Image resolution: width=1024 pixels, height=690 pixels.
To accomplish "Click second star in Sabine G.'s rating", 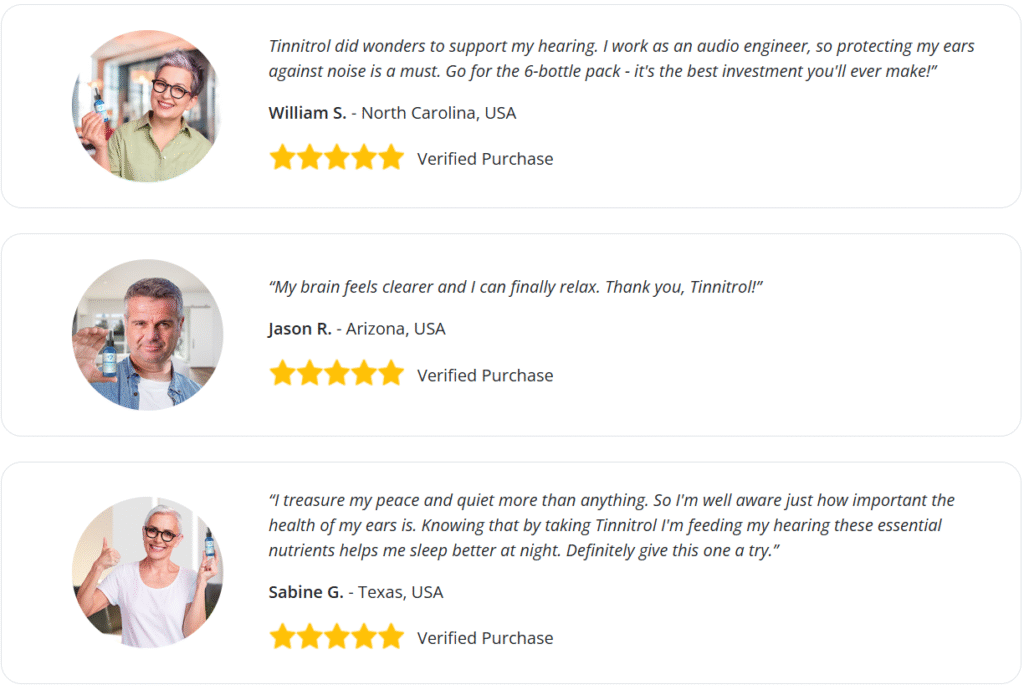I will pyautogui.click(x=310, y=637).
